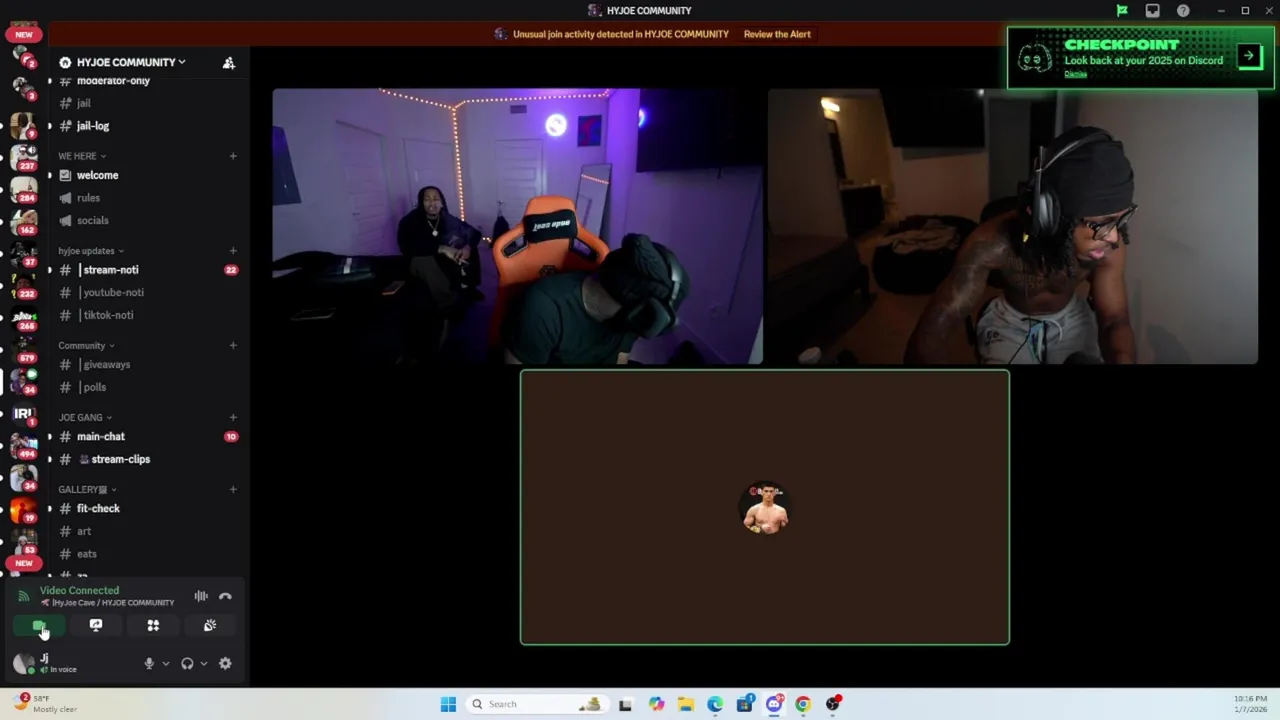Collapse the JOE GANG category

[x=85, y=417]
